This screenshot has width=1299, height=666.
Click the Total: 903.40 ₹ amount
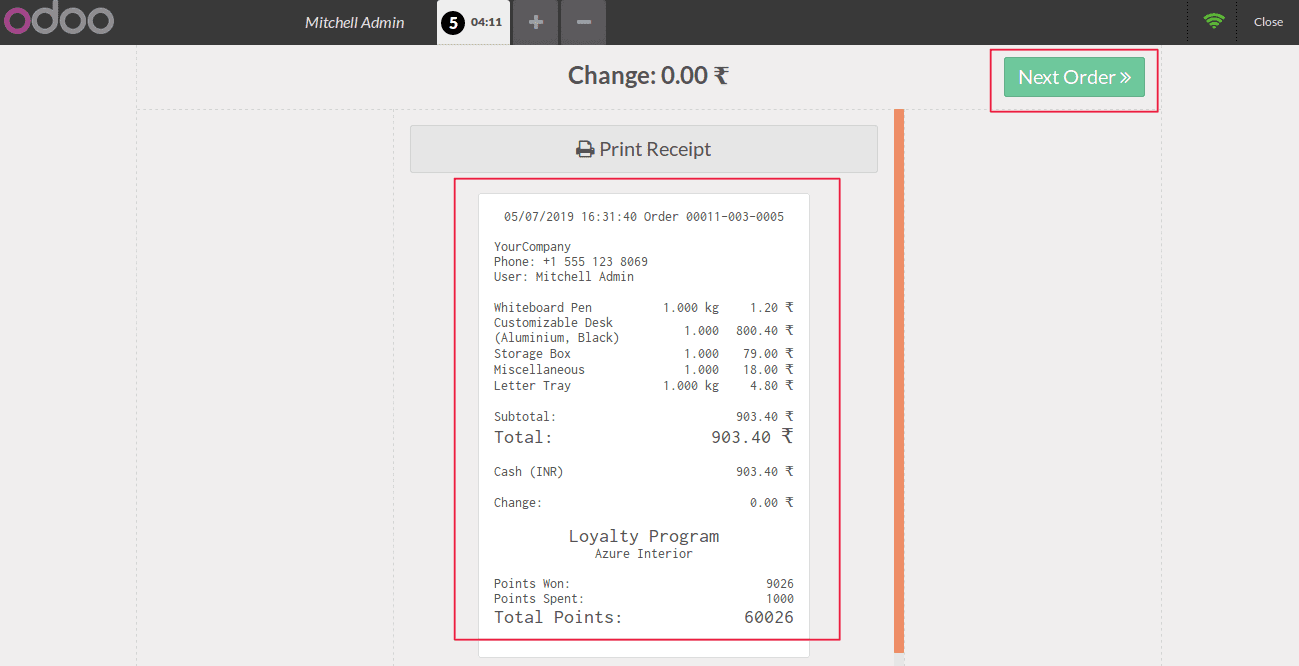coord(752,437)
